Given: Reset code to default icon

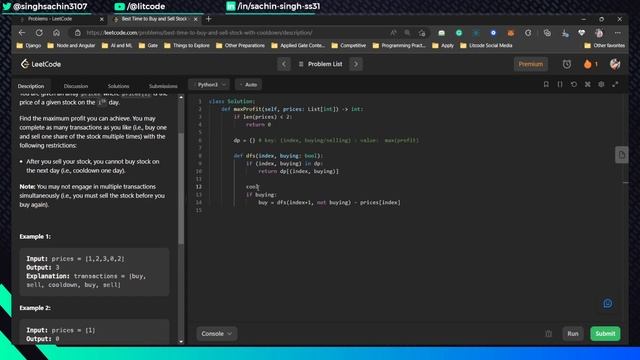Looking at the screenshot, I should point(574,84).
